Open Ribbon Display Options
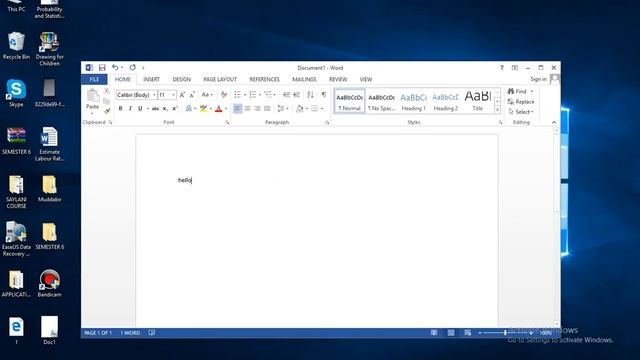This screenshot has height=360, width=640. tap(515, 68)
